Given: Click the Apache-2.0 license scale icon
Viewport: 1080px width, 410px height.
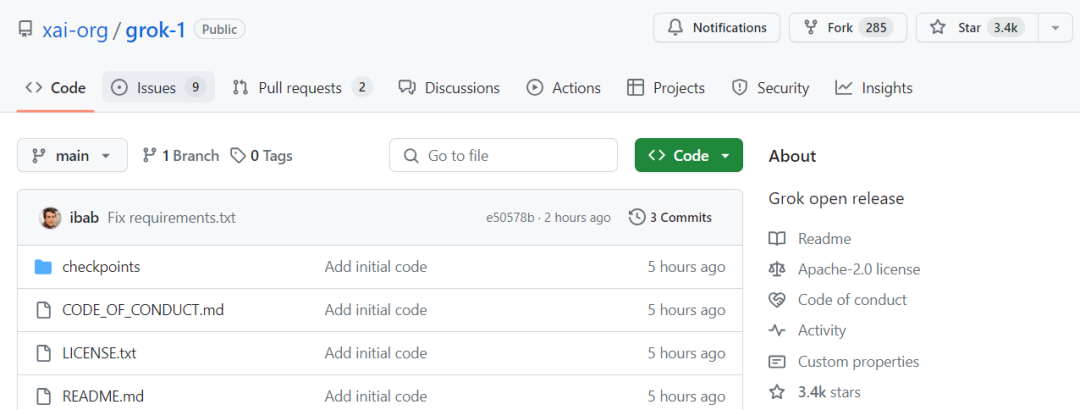Looking at the screenshot, I should tap(777, 269).
